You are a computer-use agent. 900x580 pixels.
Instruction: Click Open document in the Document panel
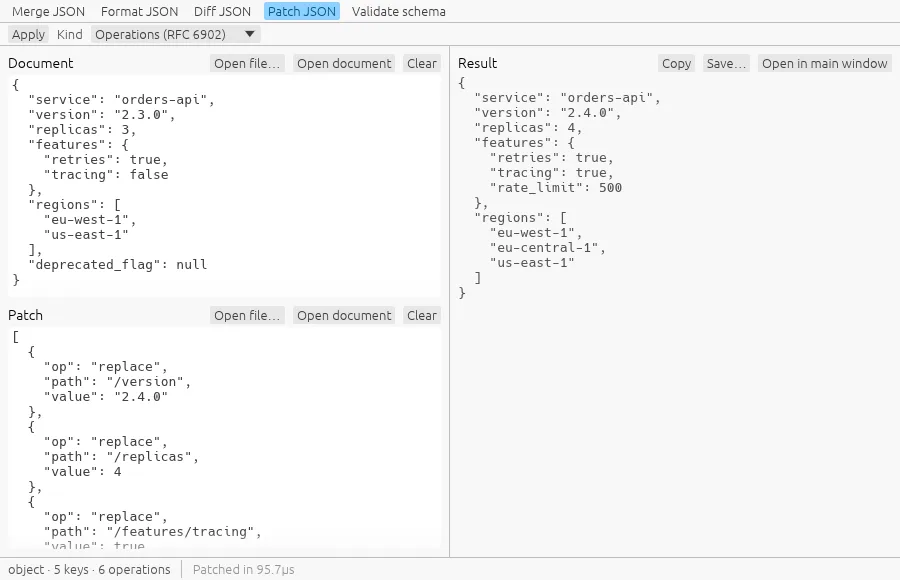[344, 64]
